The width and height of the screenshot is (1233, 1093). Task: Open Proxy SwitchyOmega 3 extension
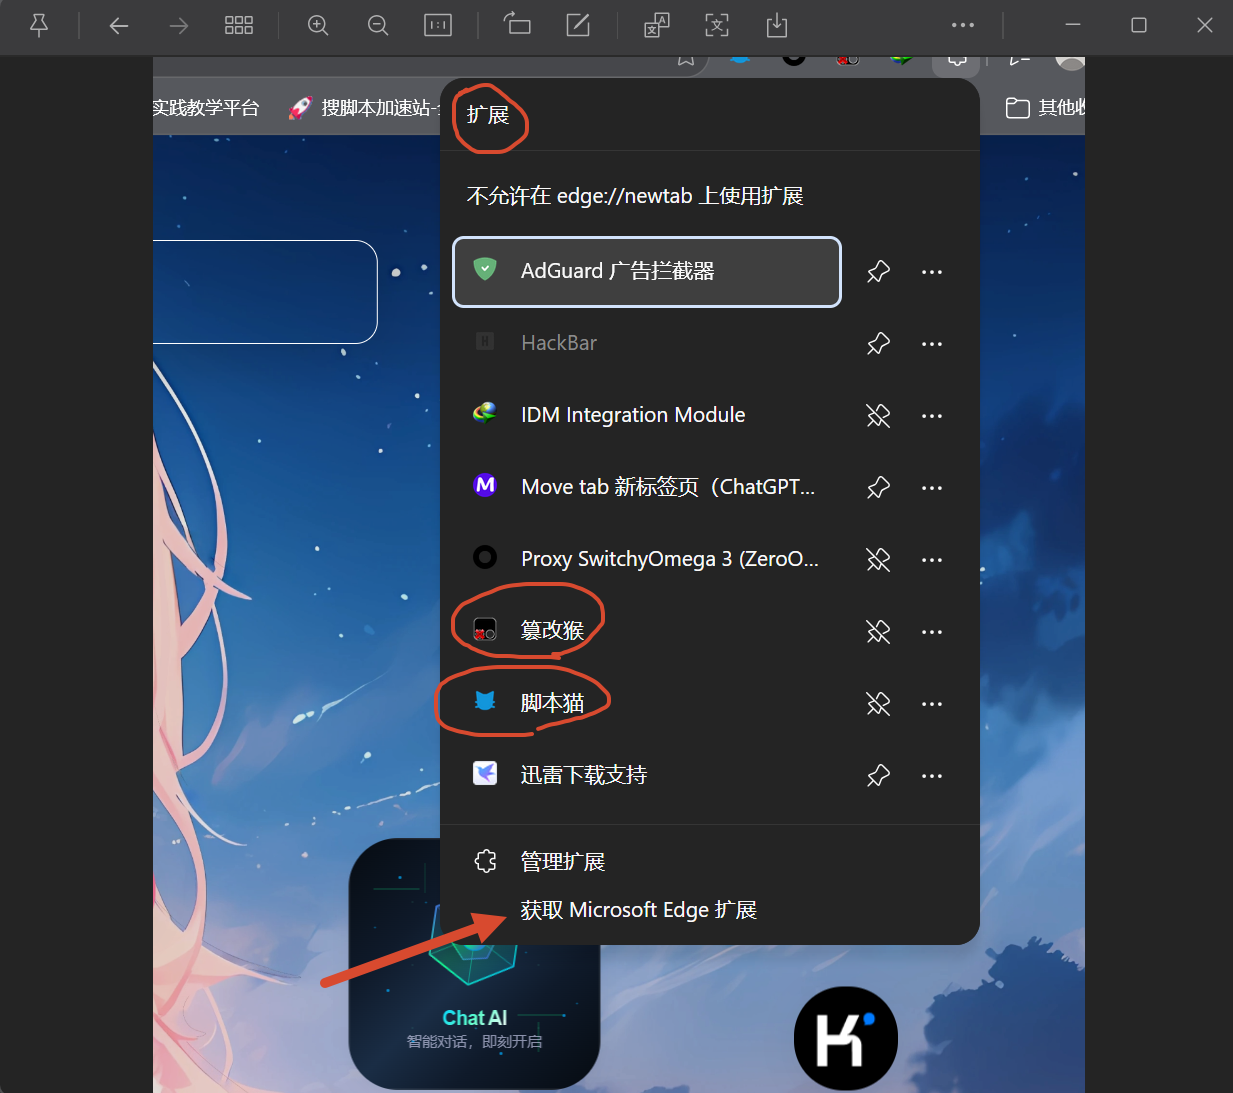pyautogui.click(x=647, y=559)
